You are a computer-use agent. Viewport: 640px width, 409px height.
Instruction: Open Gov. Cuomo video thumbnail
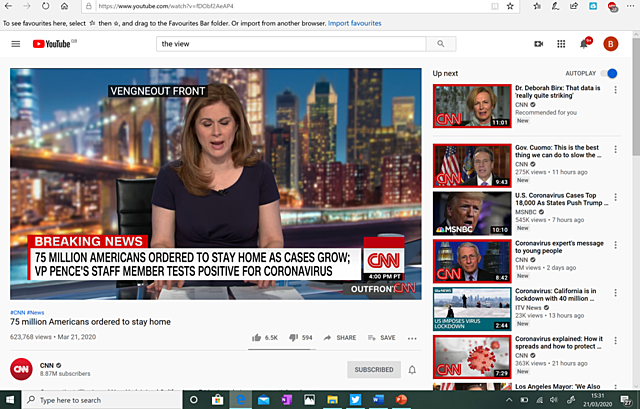[x=472, y=165]
